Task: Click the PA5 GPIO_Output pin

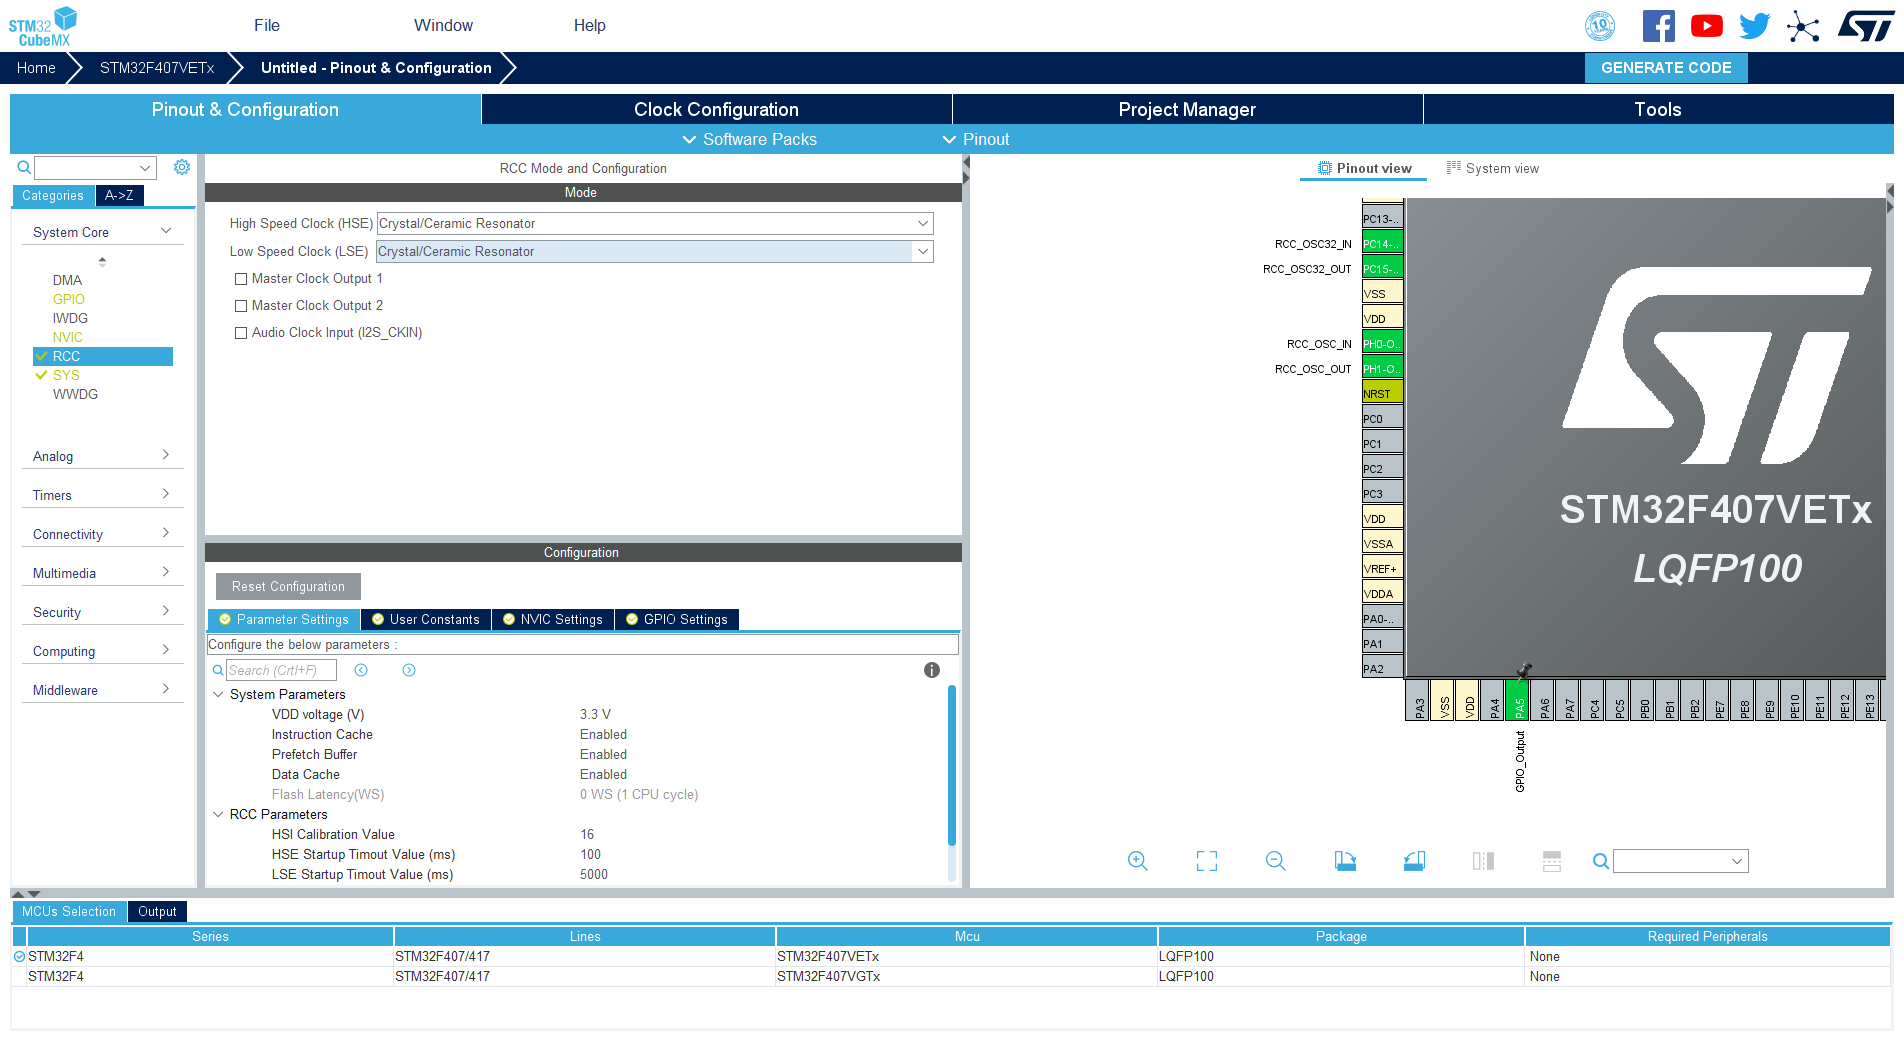Action: tap(1517, 700)
